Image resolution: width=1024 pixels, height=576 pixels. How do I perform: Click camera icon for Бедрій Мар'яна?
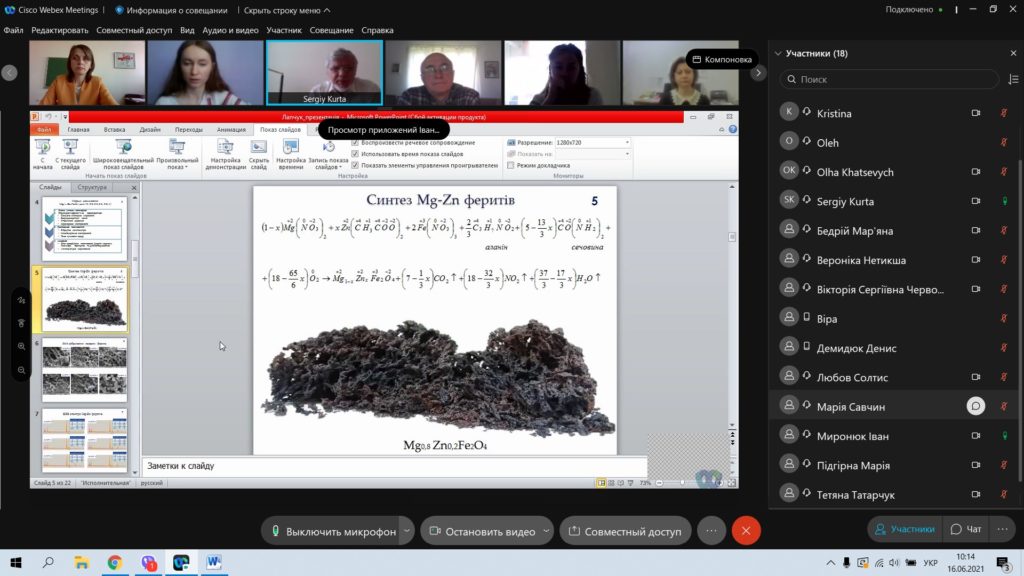click(975, 231)
